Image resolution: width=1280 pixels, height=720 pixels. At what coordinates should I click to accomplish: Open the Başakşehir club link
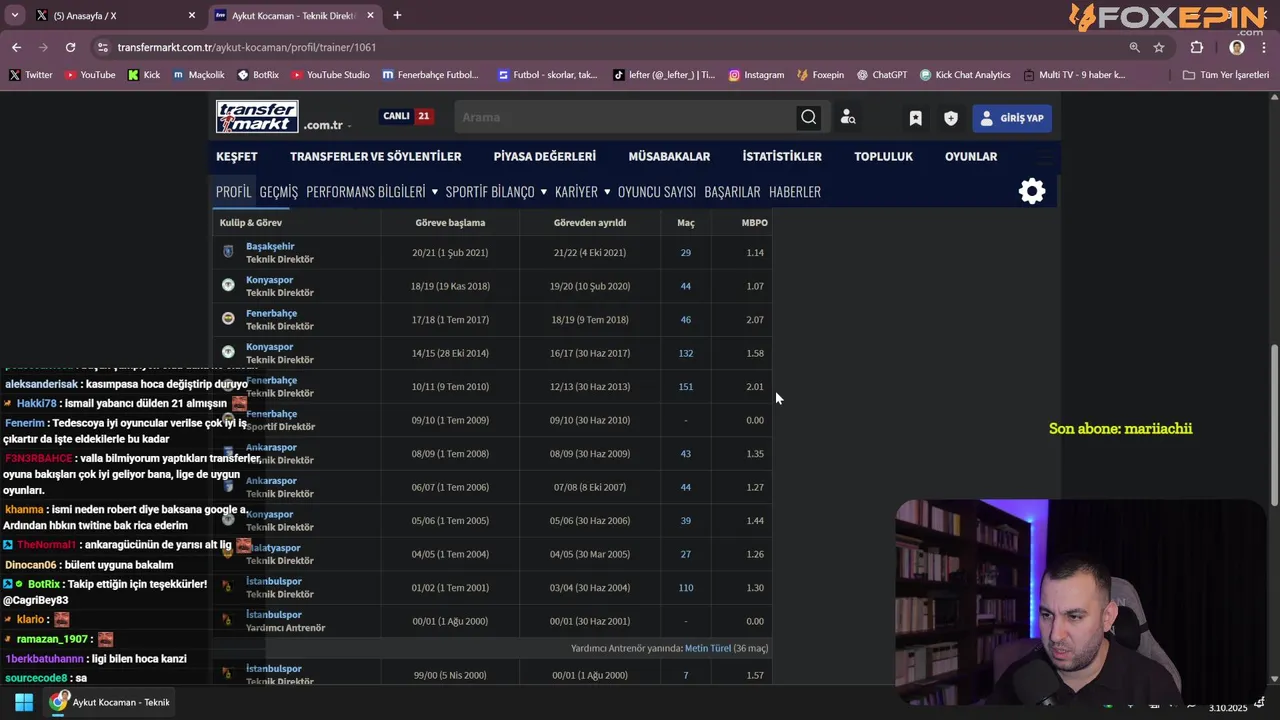(x=270, y=246)
